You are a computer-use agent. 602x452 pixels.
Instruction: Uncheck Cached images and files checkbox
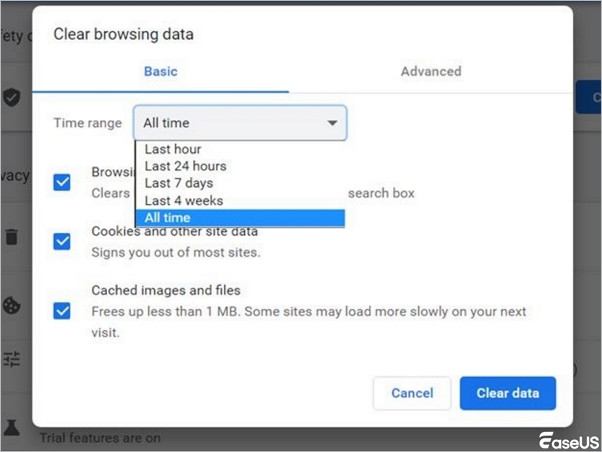pyautogui.click(x=62, y=310)
